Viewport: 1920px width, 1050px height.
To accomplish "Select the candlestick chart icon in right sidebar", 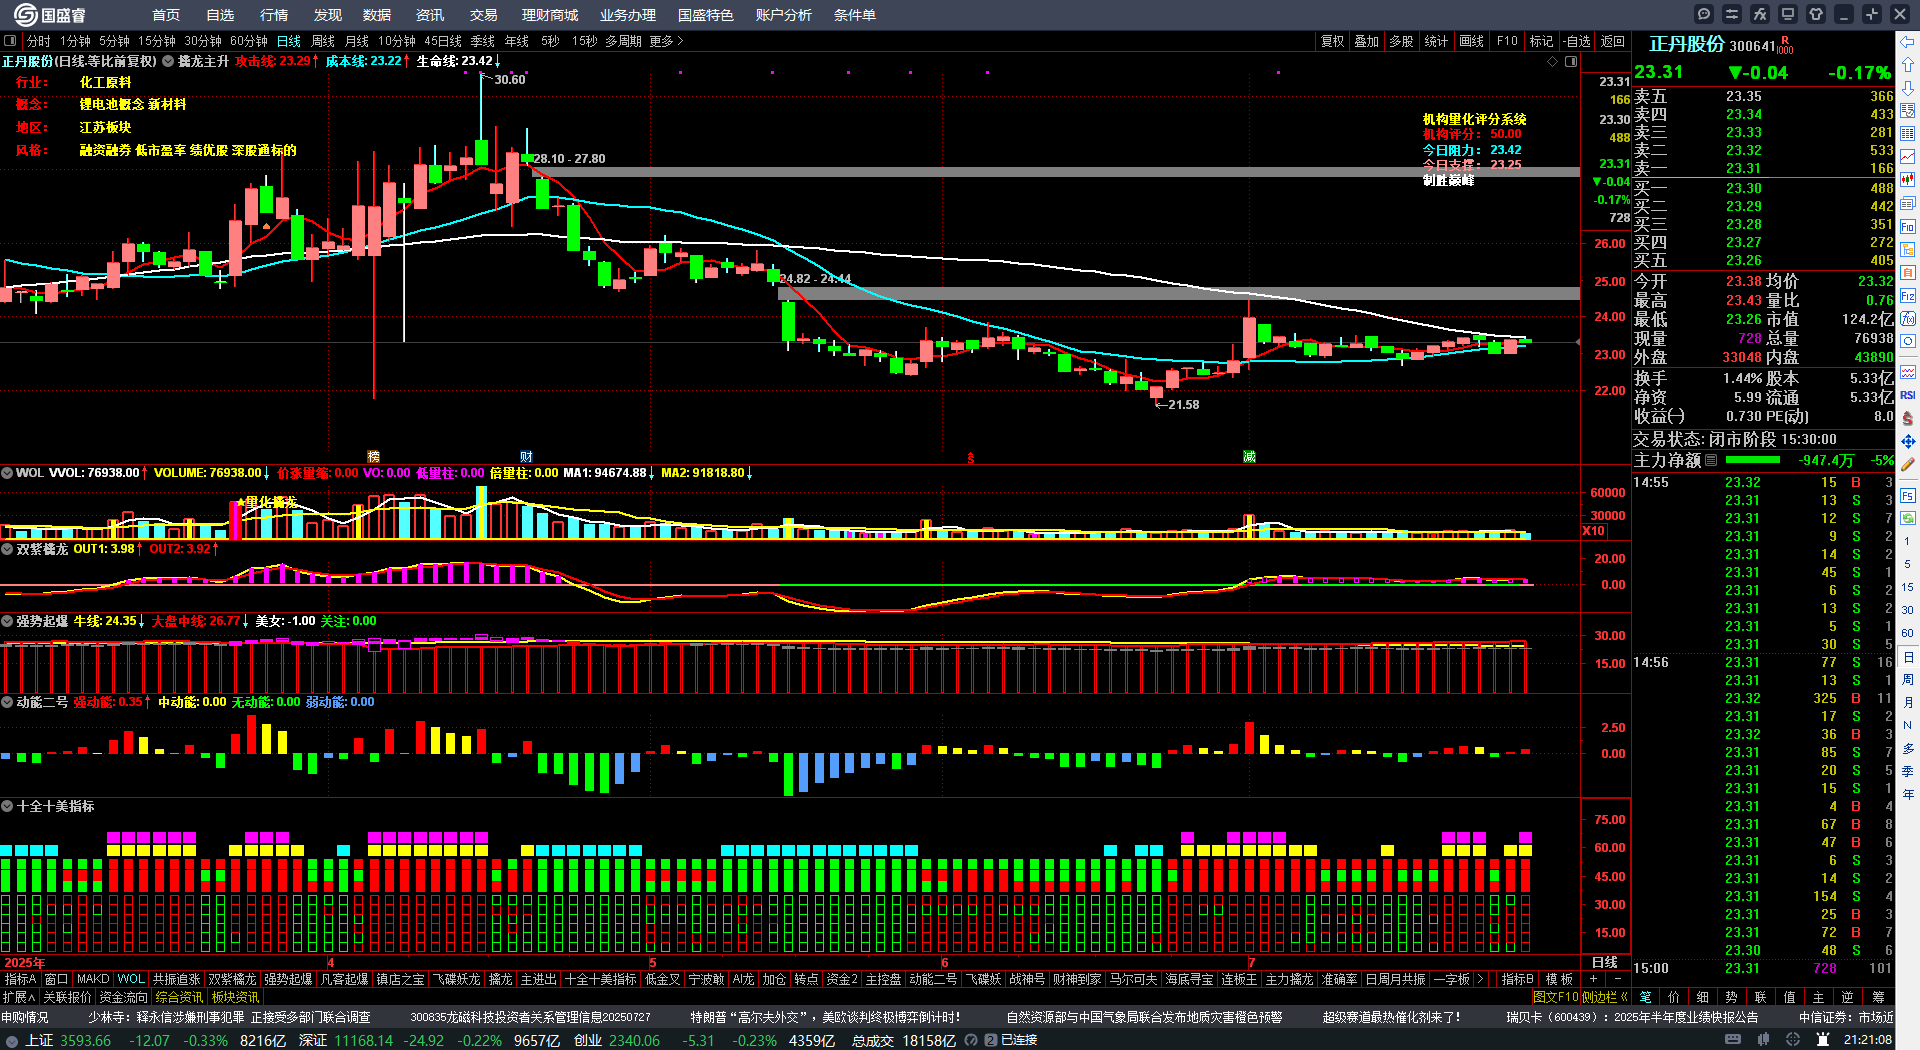I will coord(1908,179).
